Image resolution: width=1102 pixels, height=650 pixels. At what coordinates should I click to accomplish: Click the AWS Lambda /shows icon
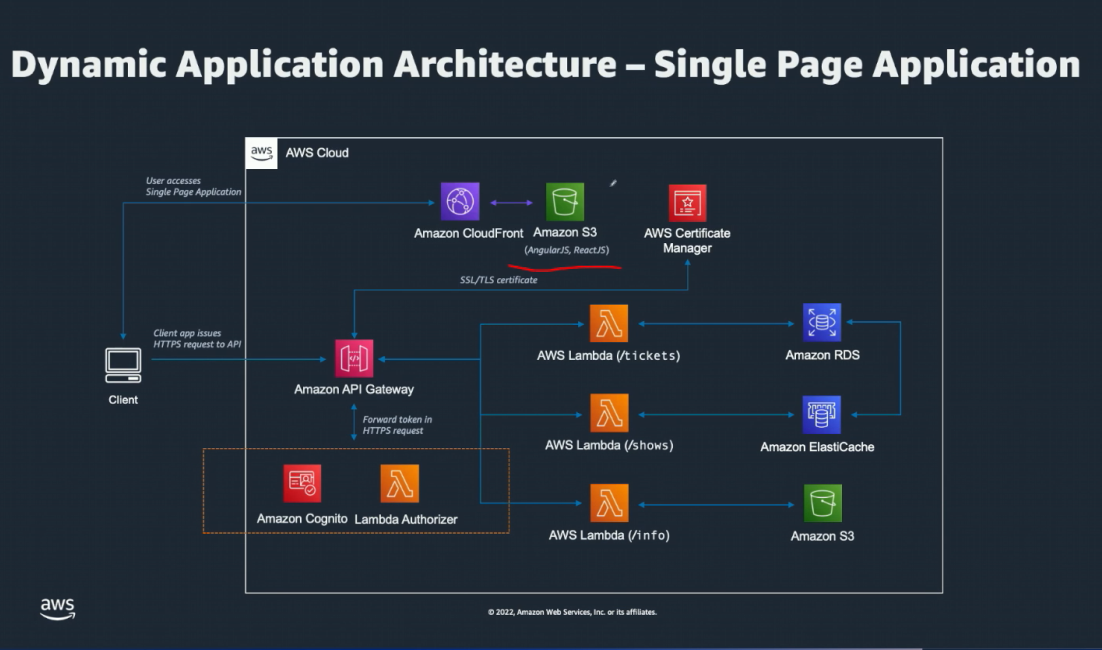click(609, 413)
